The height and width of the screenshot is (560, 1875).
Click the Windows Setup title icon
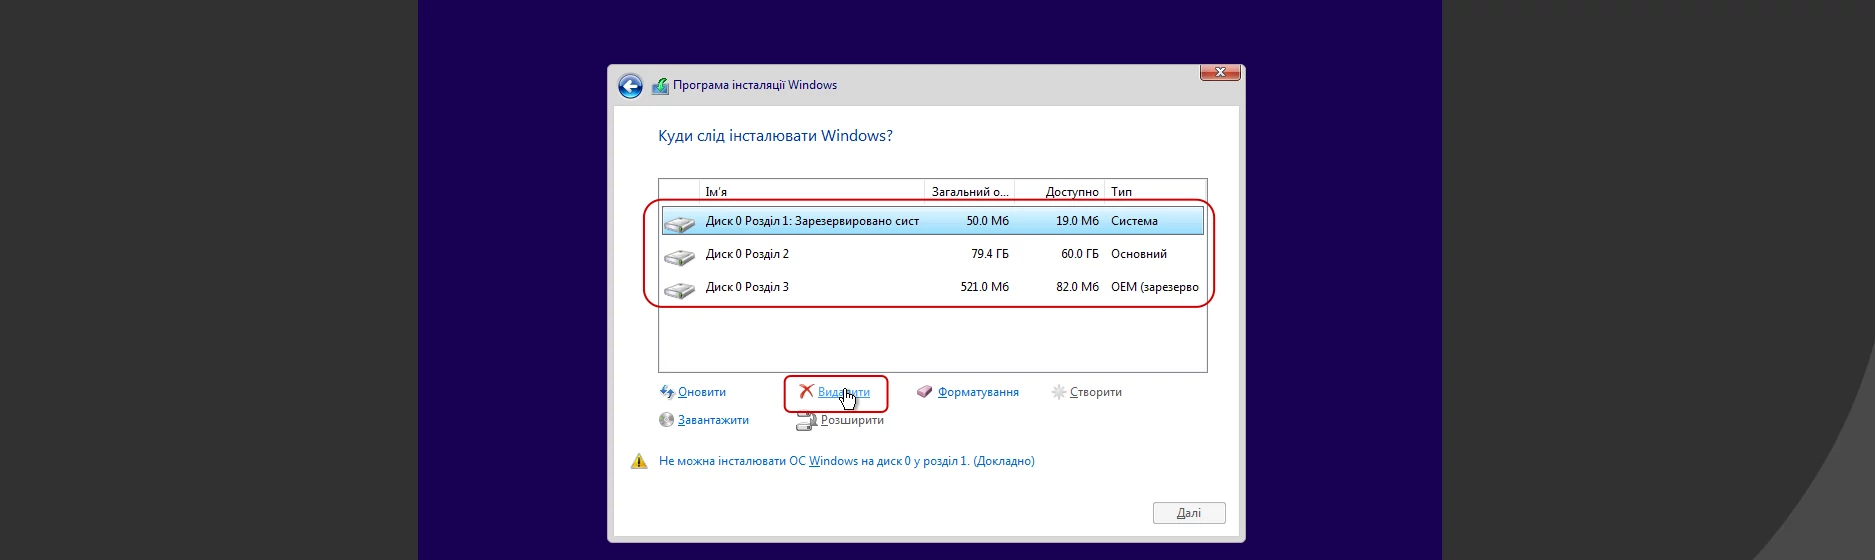660,86
